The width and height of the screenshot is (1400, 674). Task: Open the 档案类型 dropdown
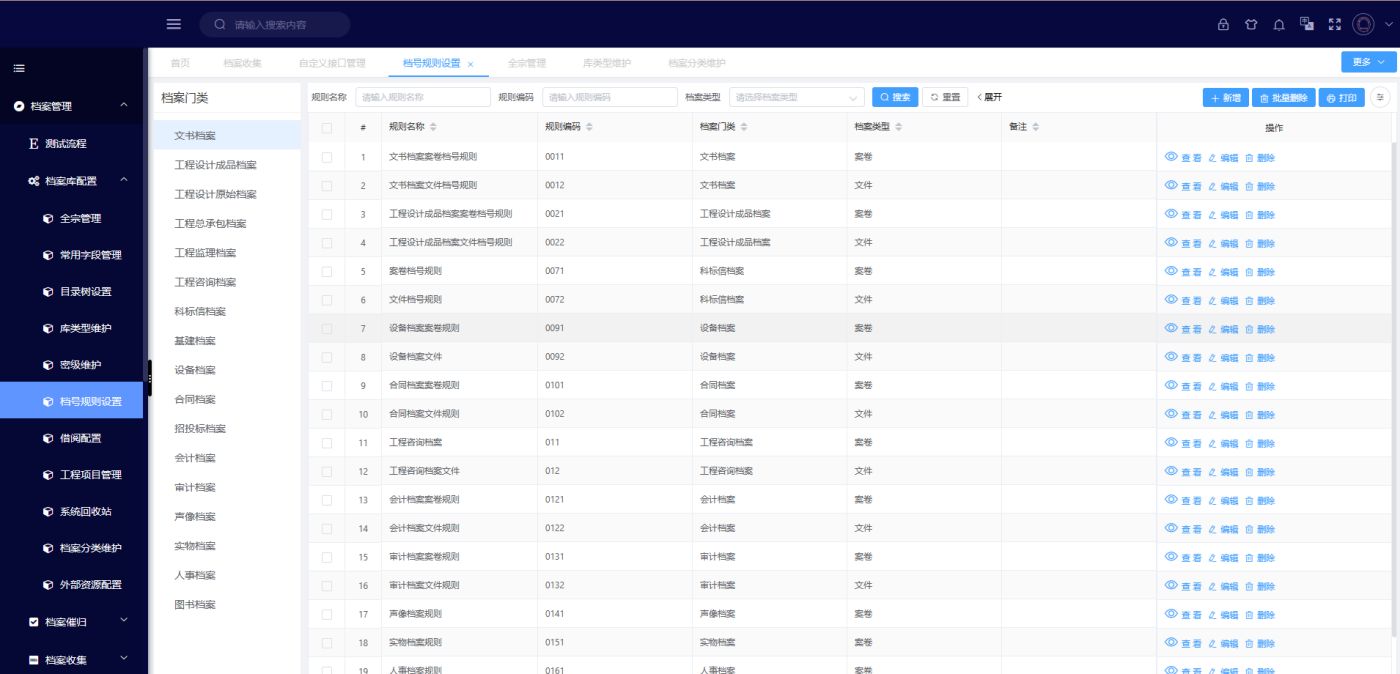click(x=796, y=97)
